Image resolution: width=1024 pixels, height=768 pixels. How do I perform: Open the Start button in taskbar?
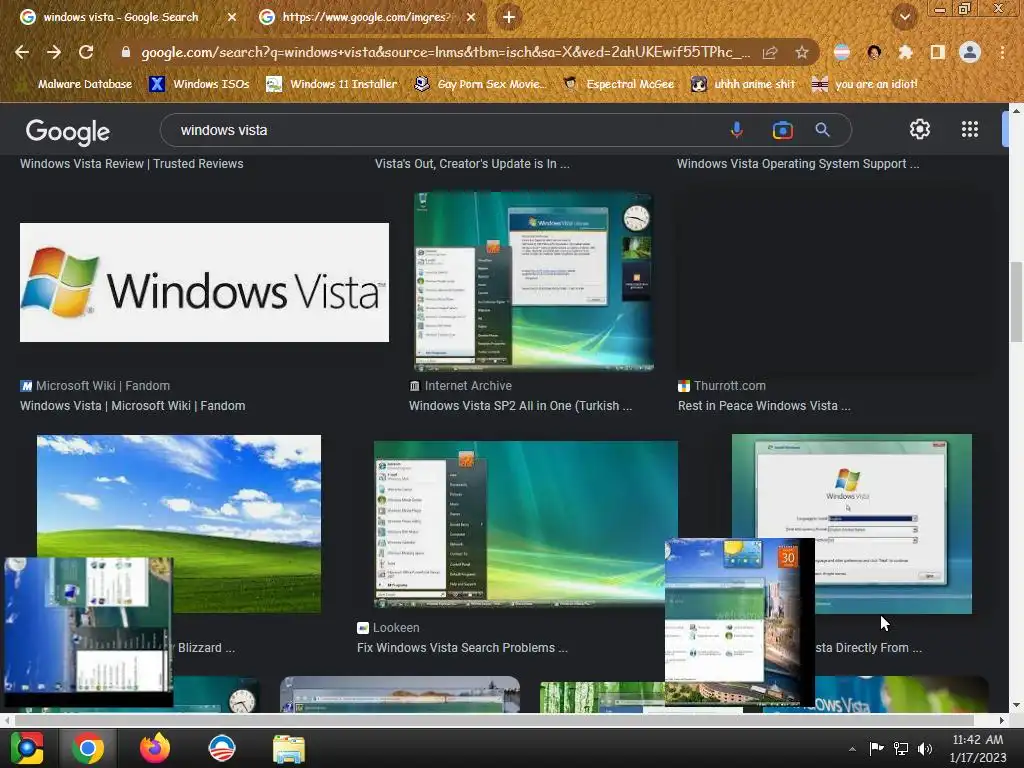27,748
